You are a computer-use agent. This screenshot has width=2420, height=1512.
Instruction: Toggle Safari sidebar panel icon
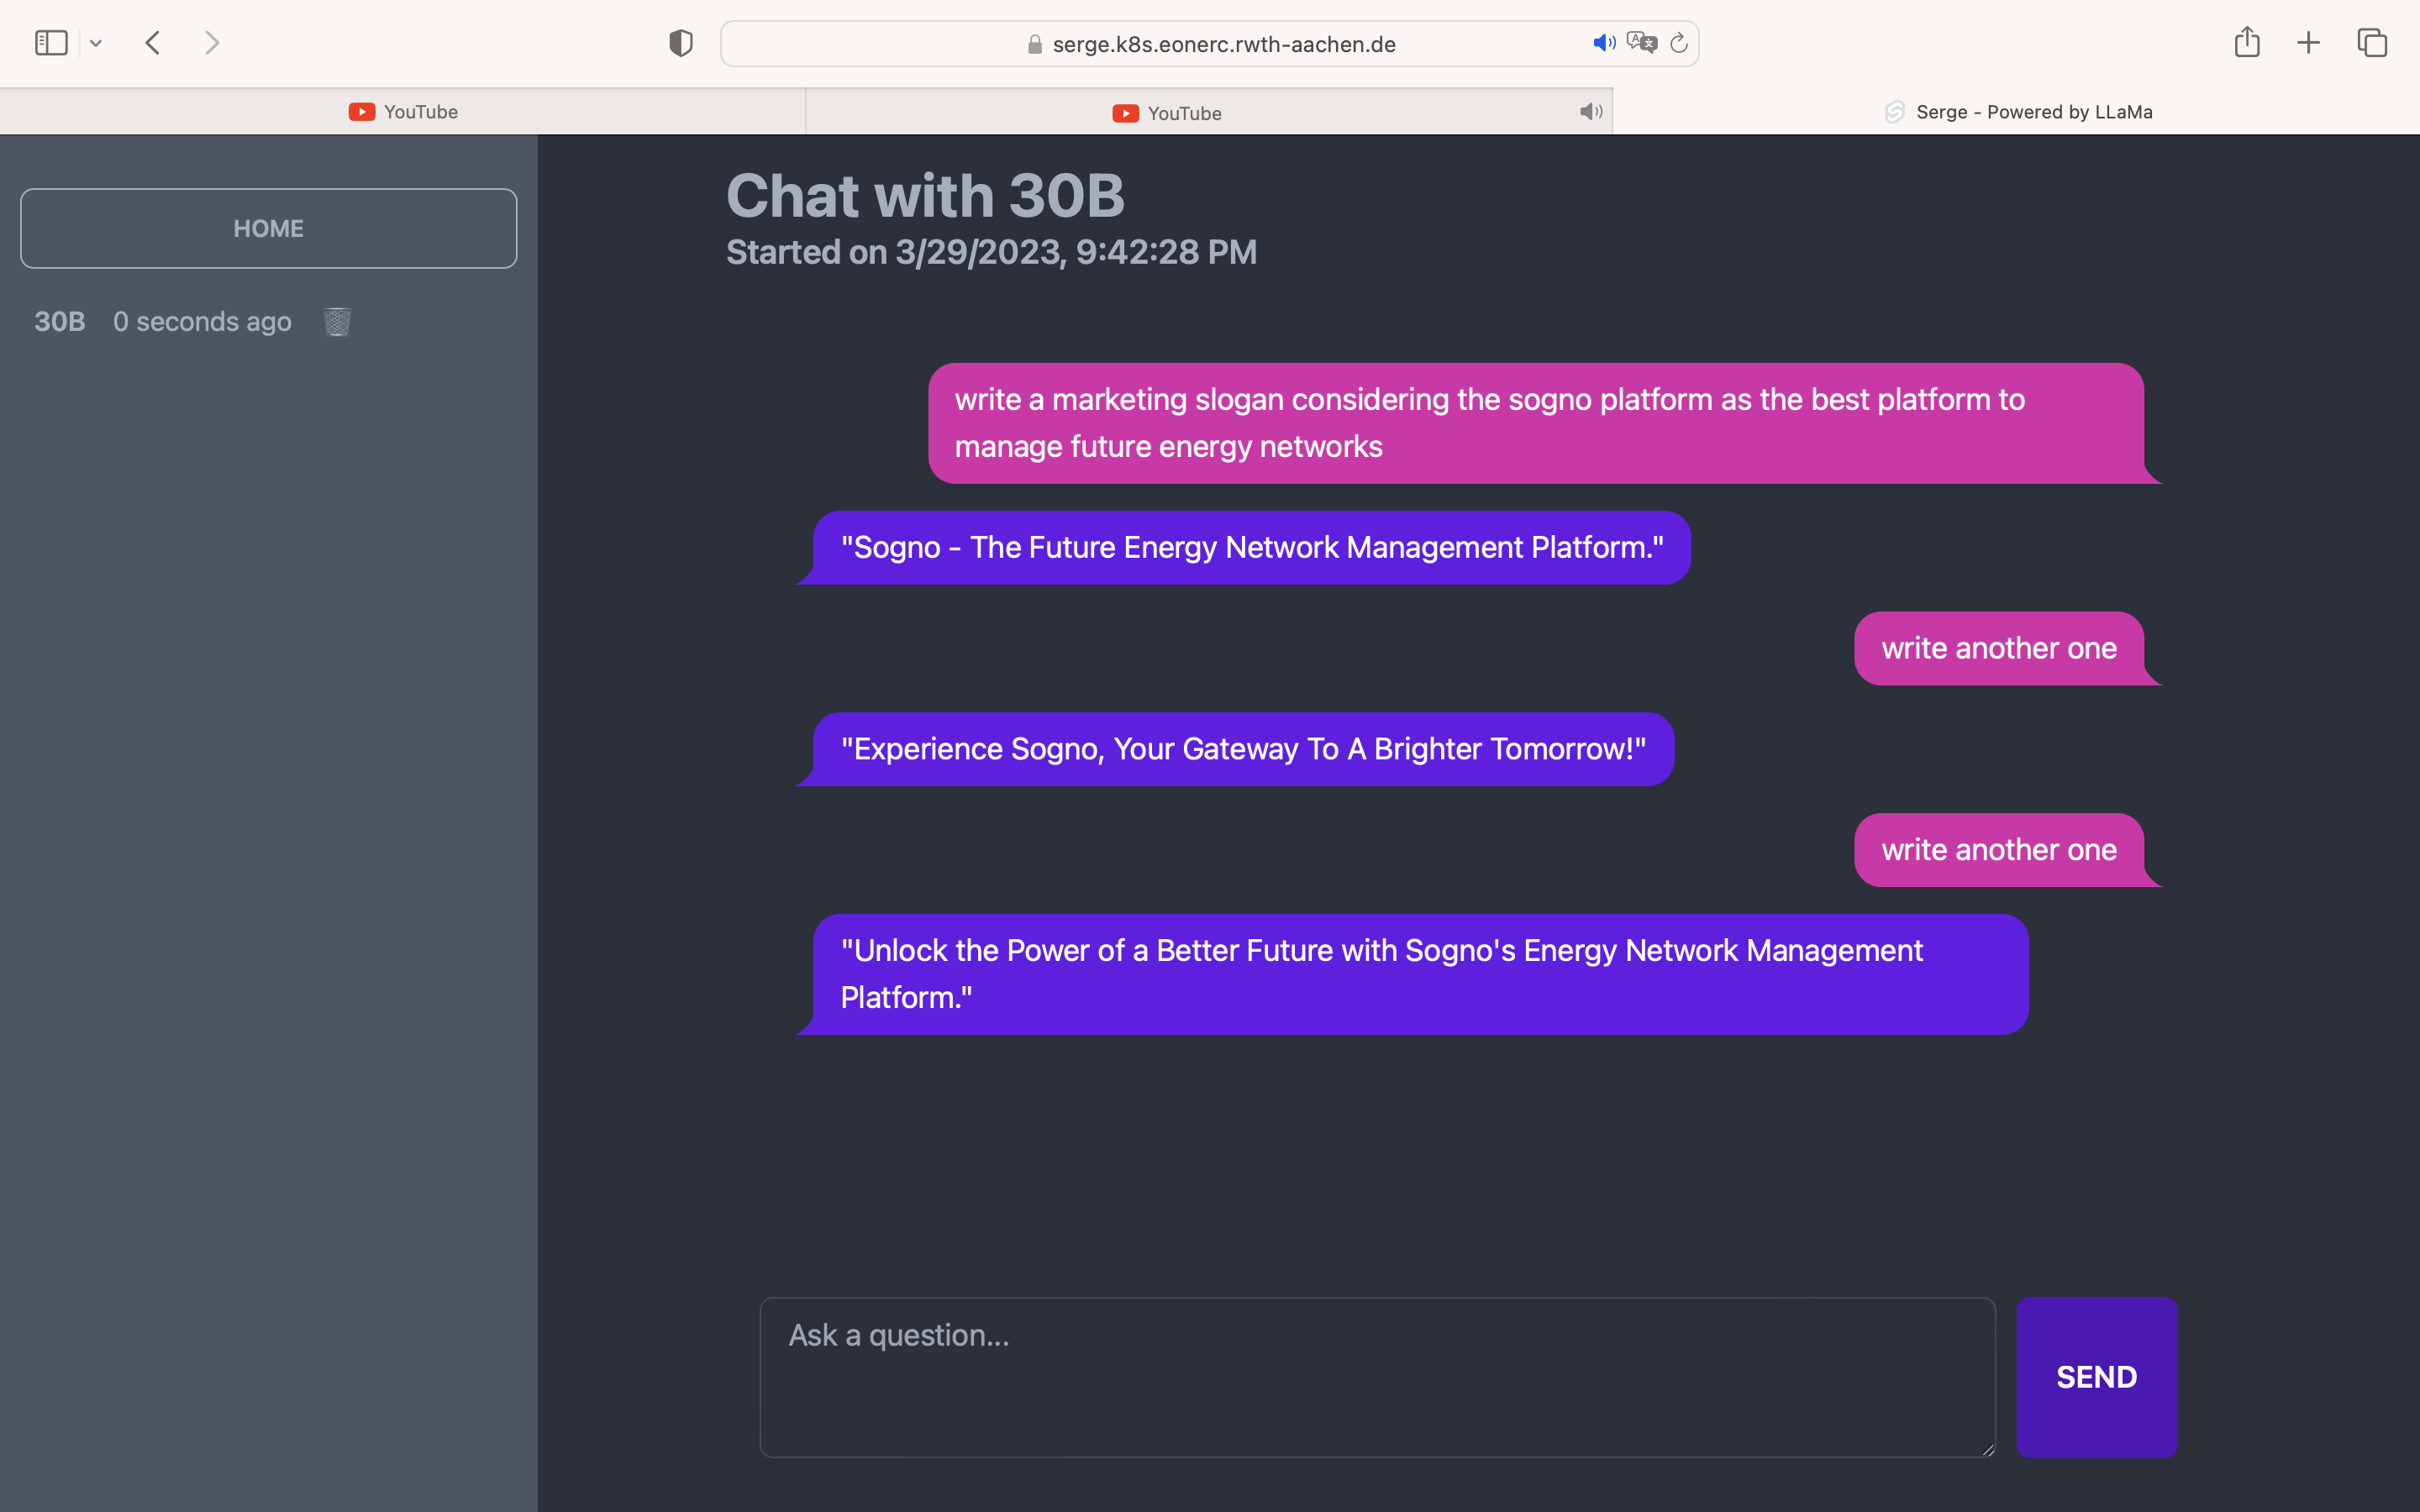51,43
